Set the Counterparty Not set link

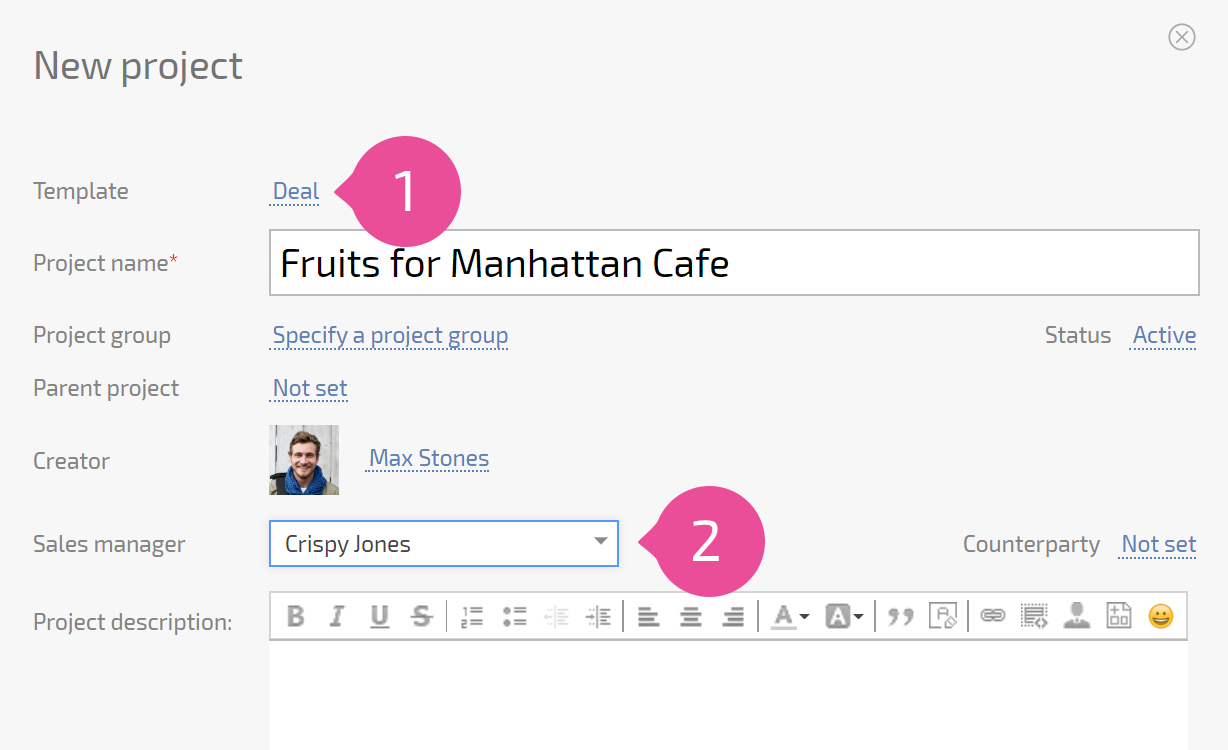point(1158,544)
